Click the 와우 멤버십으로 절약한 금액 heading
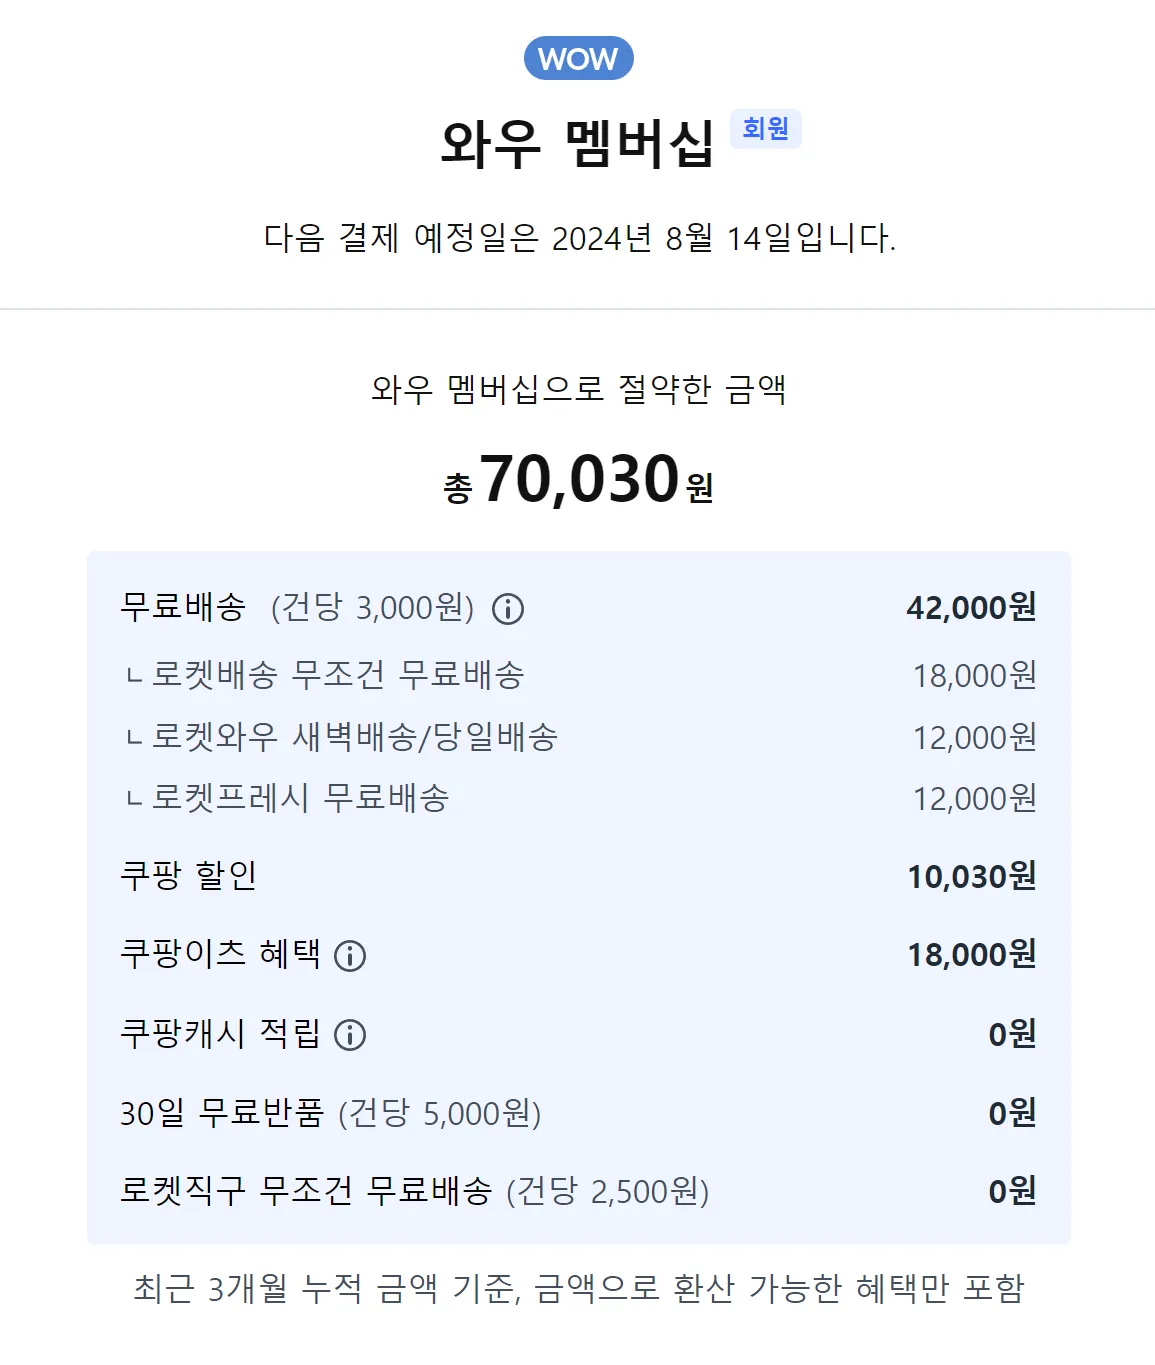1155x1365 pixels. 578,389
